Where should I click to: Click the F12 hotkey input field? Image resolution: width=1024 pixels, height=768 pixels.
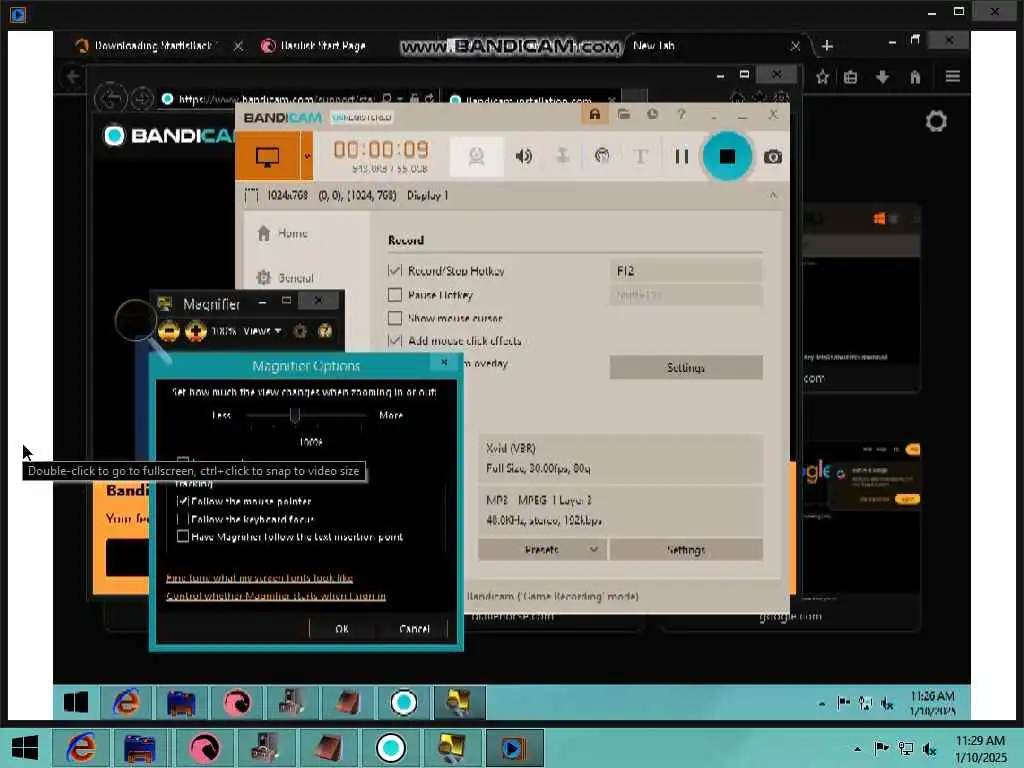(686, 270)
